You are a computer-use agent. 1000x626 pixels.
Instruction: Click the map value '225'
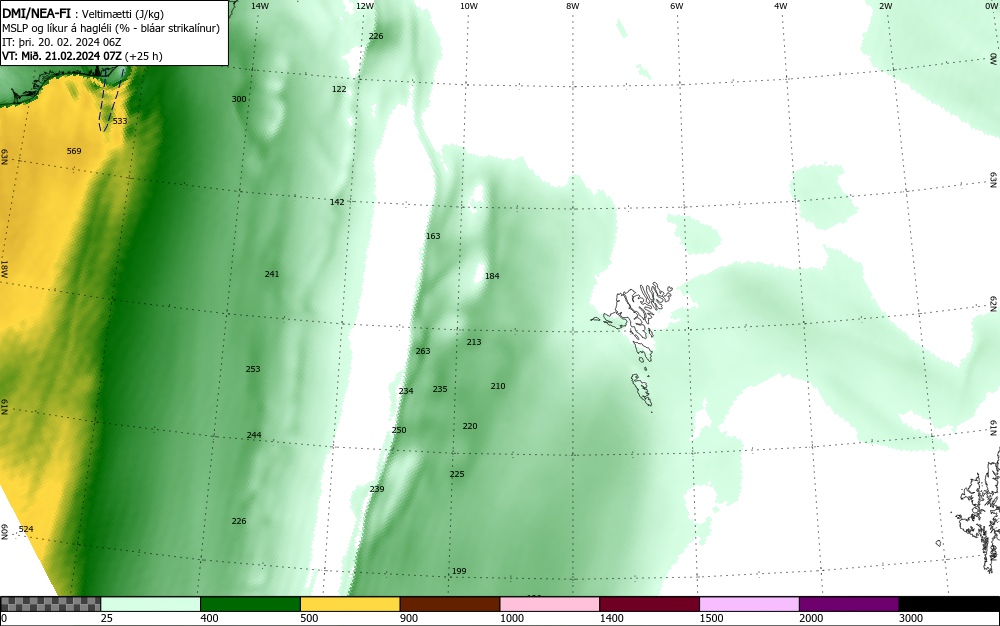point(457,474)
